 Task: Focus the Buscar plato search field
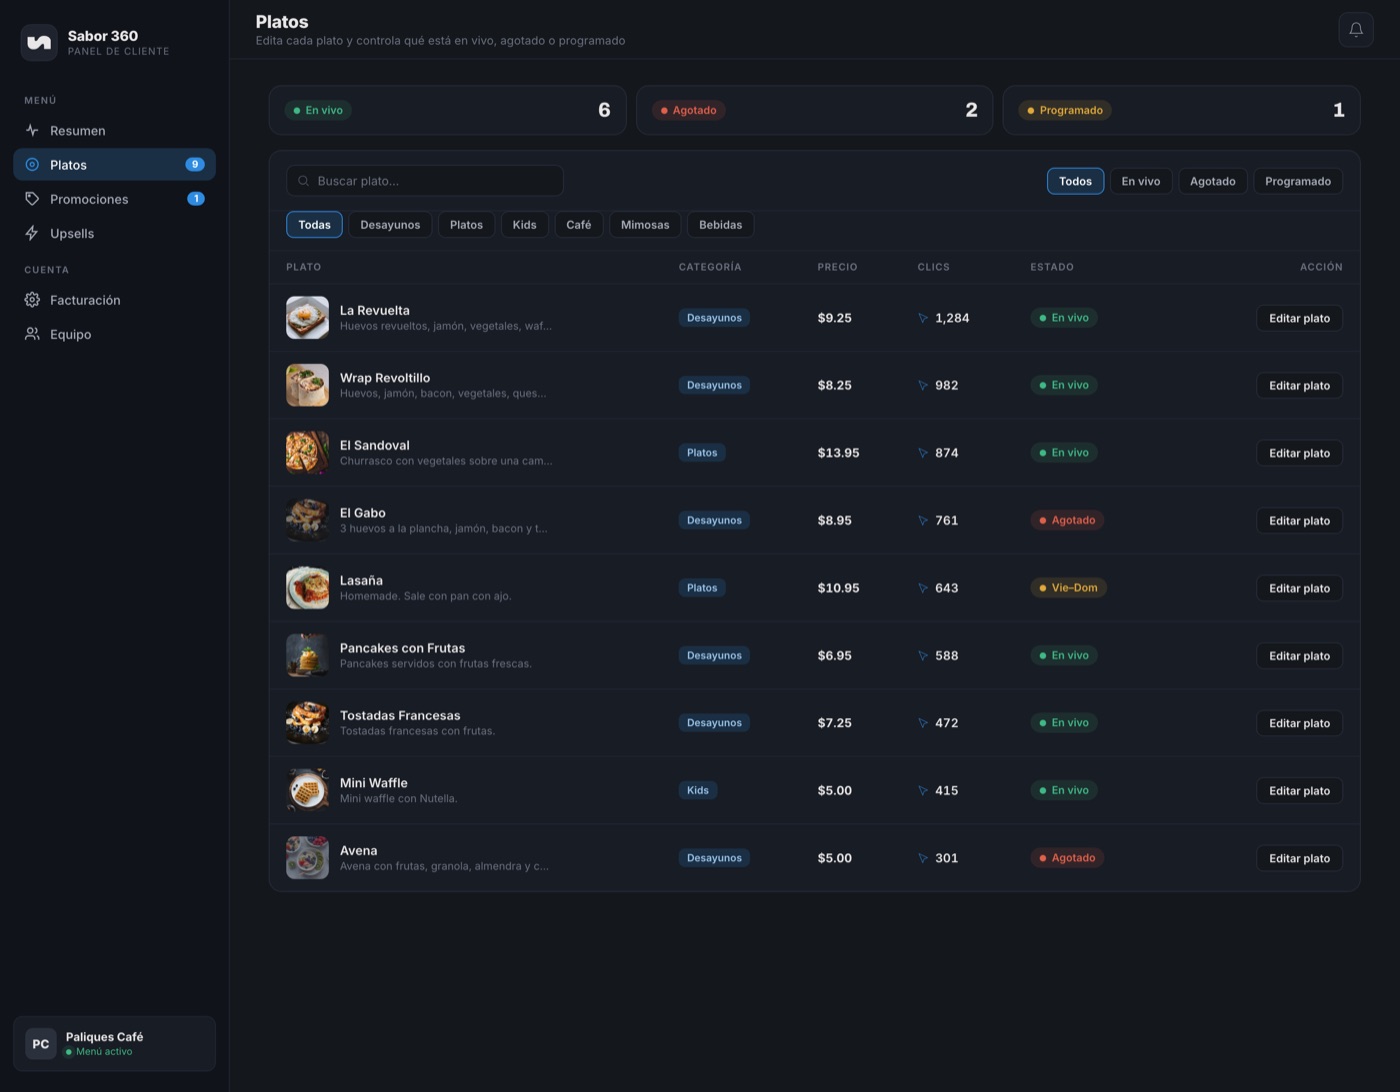pyautogui.click(x=425, y=181)
